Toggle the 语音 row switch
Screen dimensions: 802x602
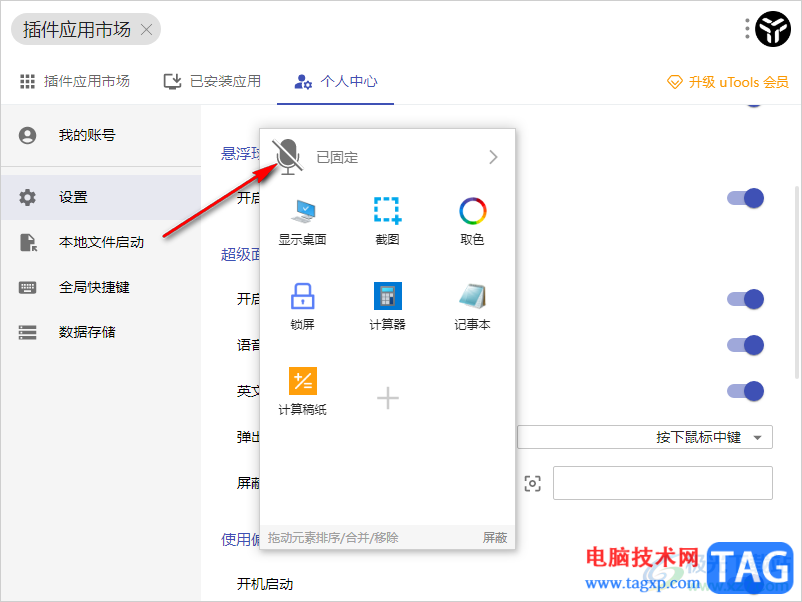pyautogui.click(x=745, y=345)
